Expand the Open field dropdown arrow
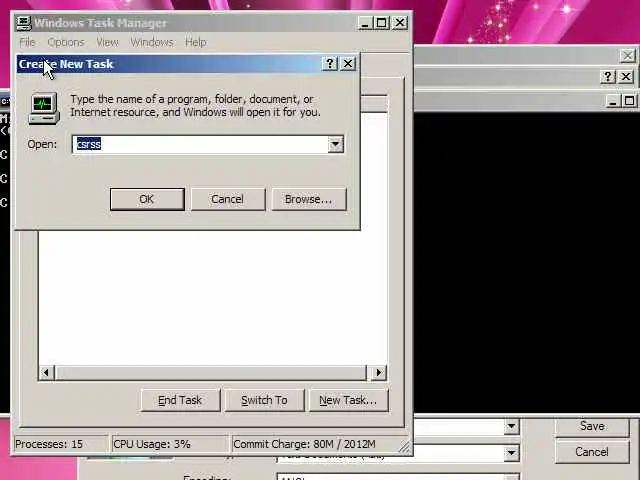The image size is (640, 480). click(336, 144)
